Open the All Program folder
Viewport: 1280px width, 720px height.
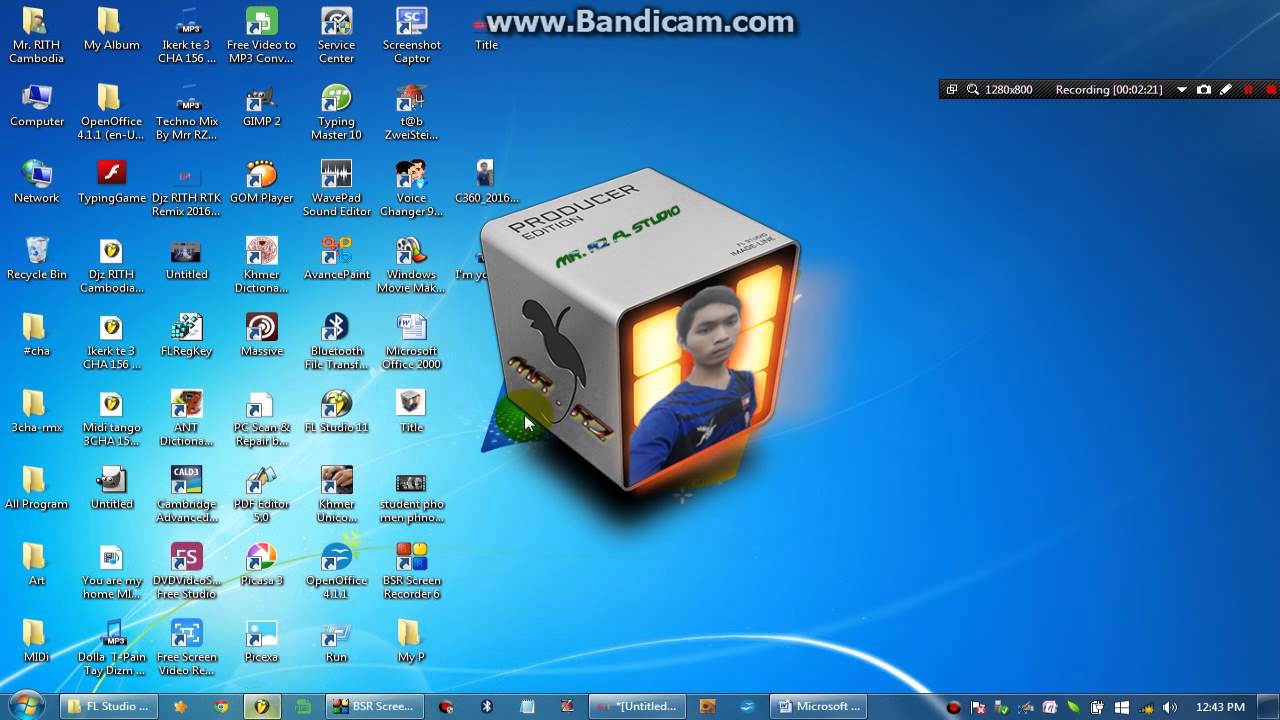click(x=36, y=488)
